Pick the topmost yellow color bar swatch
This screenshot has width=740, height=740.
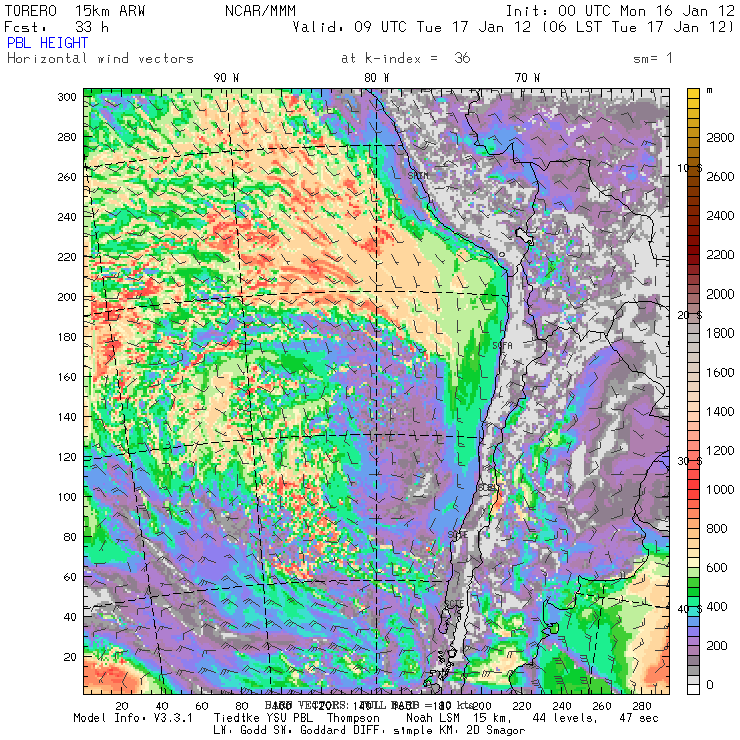pyautogui.click(x=693, y=93)
